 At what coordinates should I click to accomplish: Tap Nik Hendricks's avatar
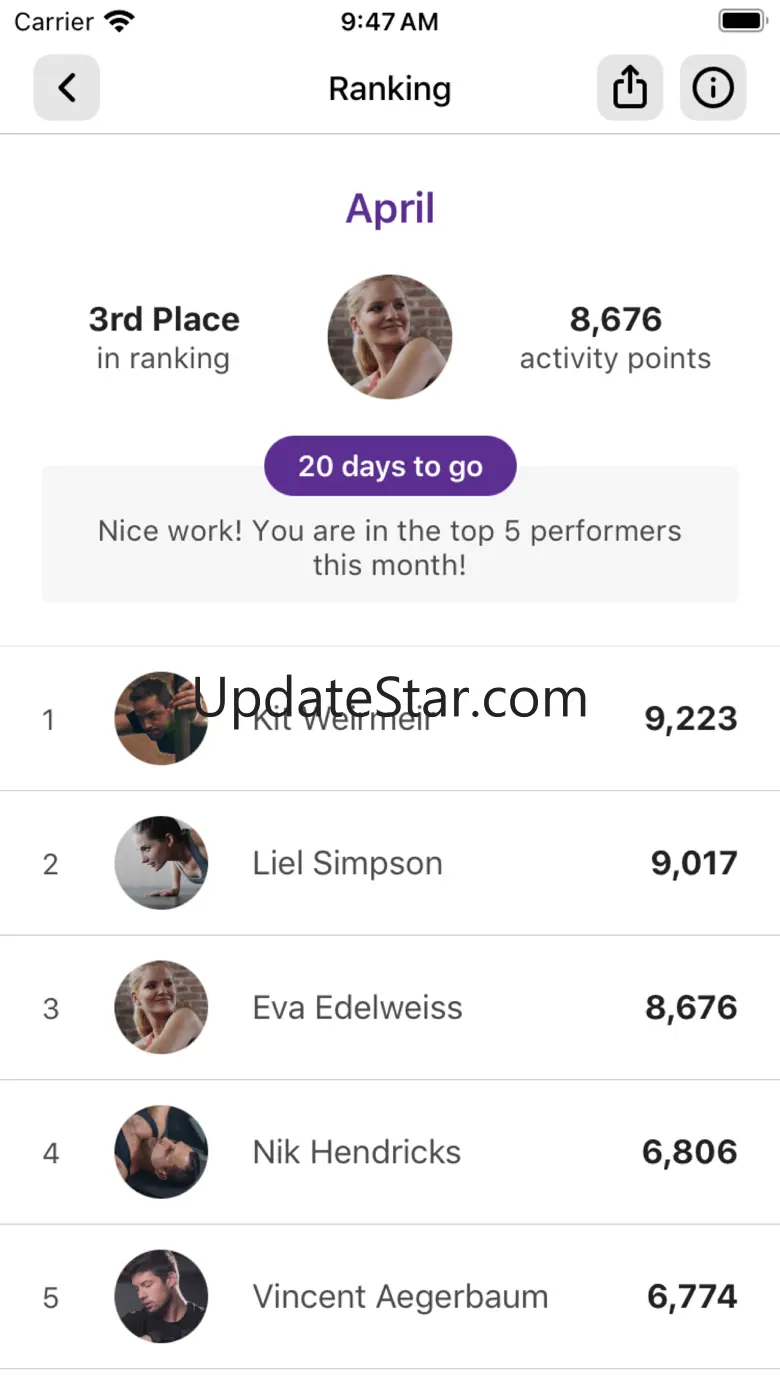(161, 1152)
